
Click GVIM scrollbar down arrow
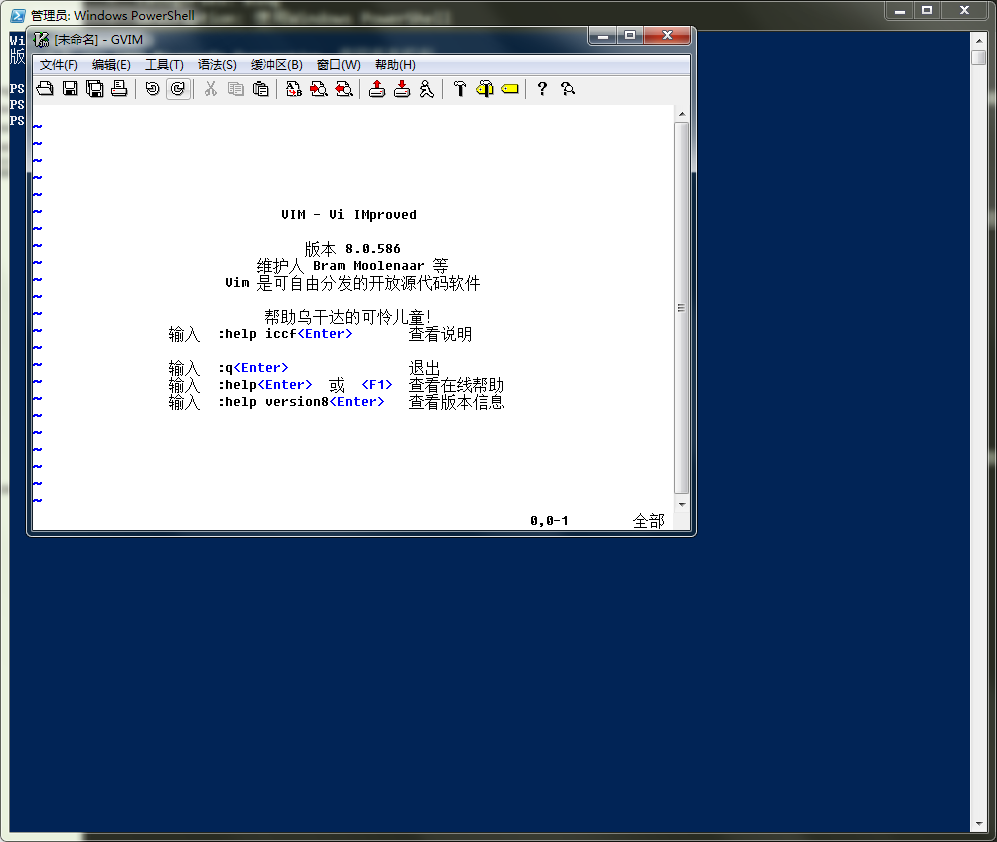682,505
